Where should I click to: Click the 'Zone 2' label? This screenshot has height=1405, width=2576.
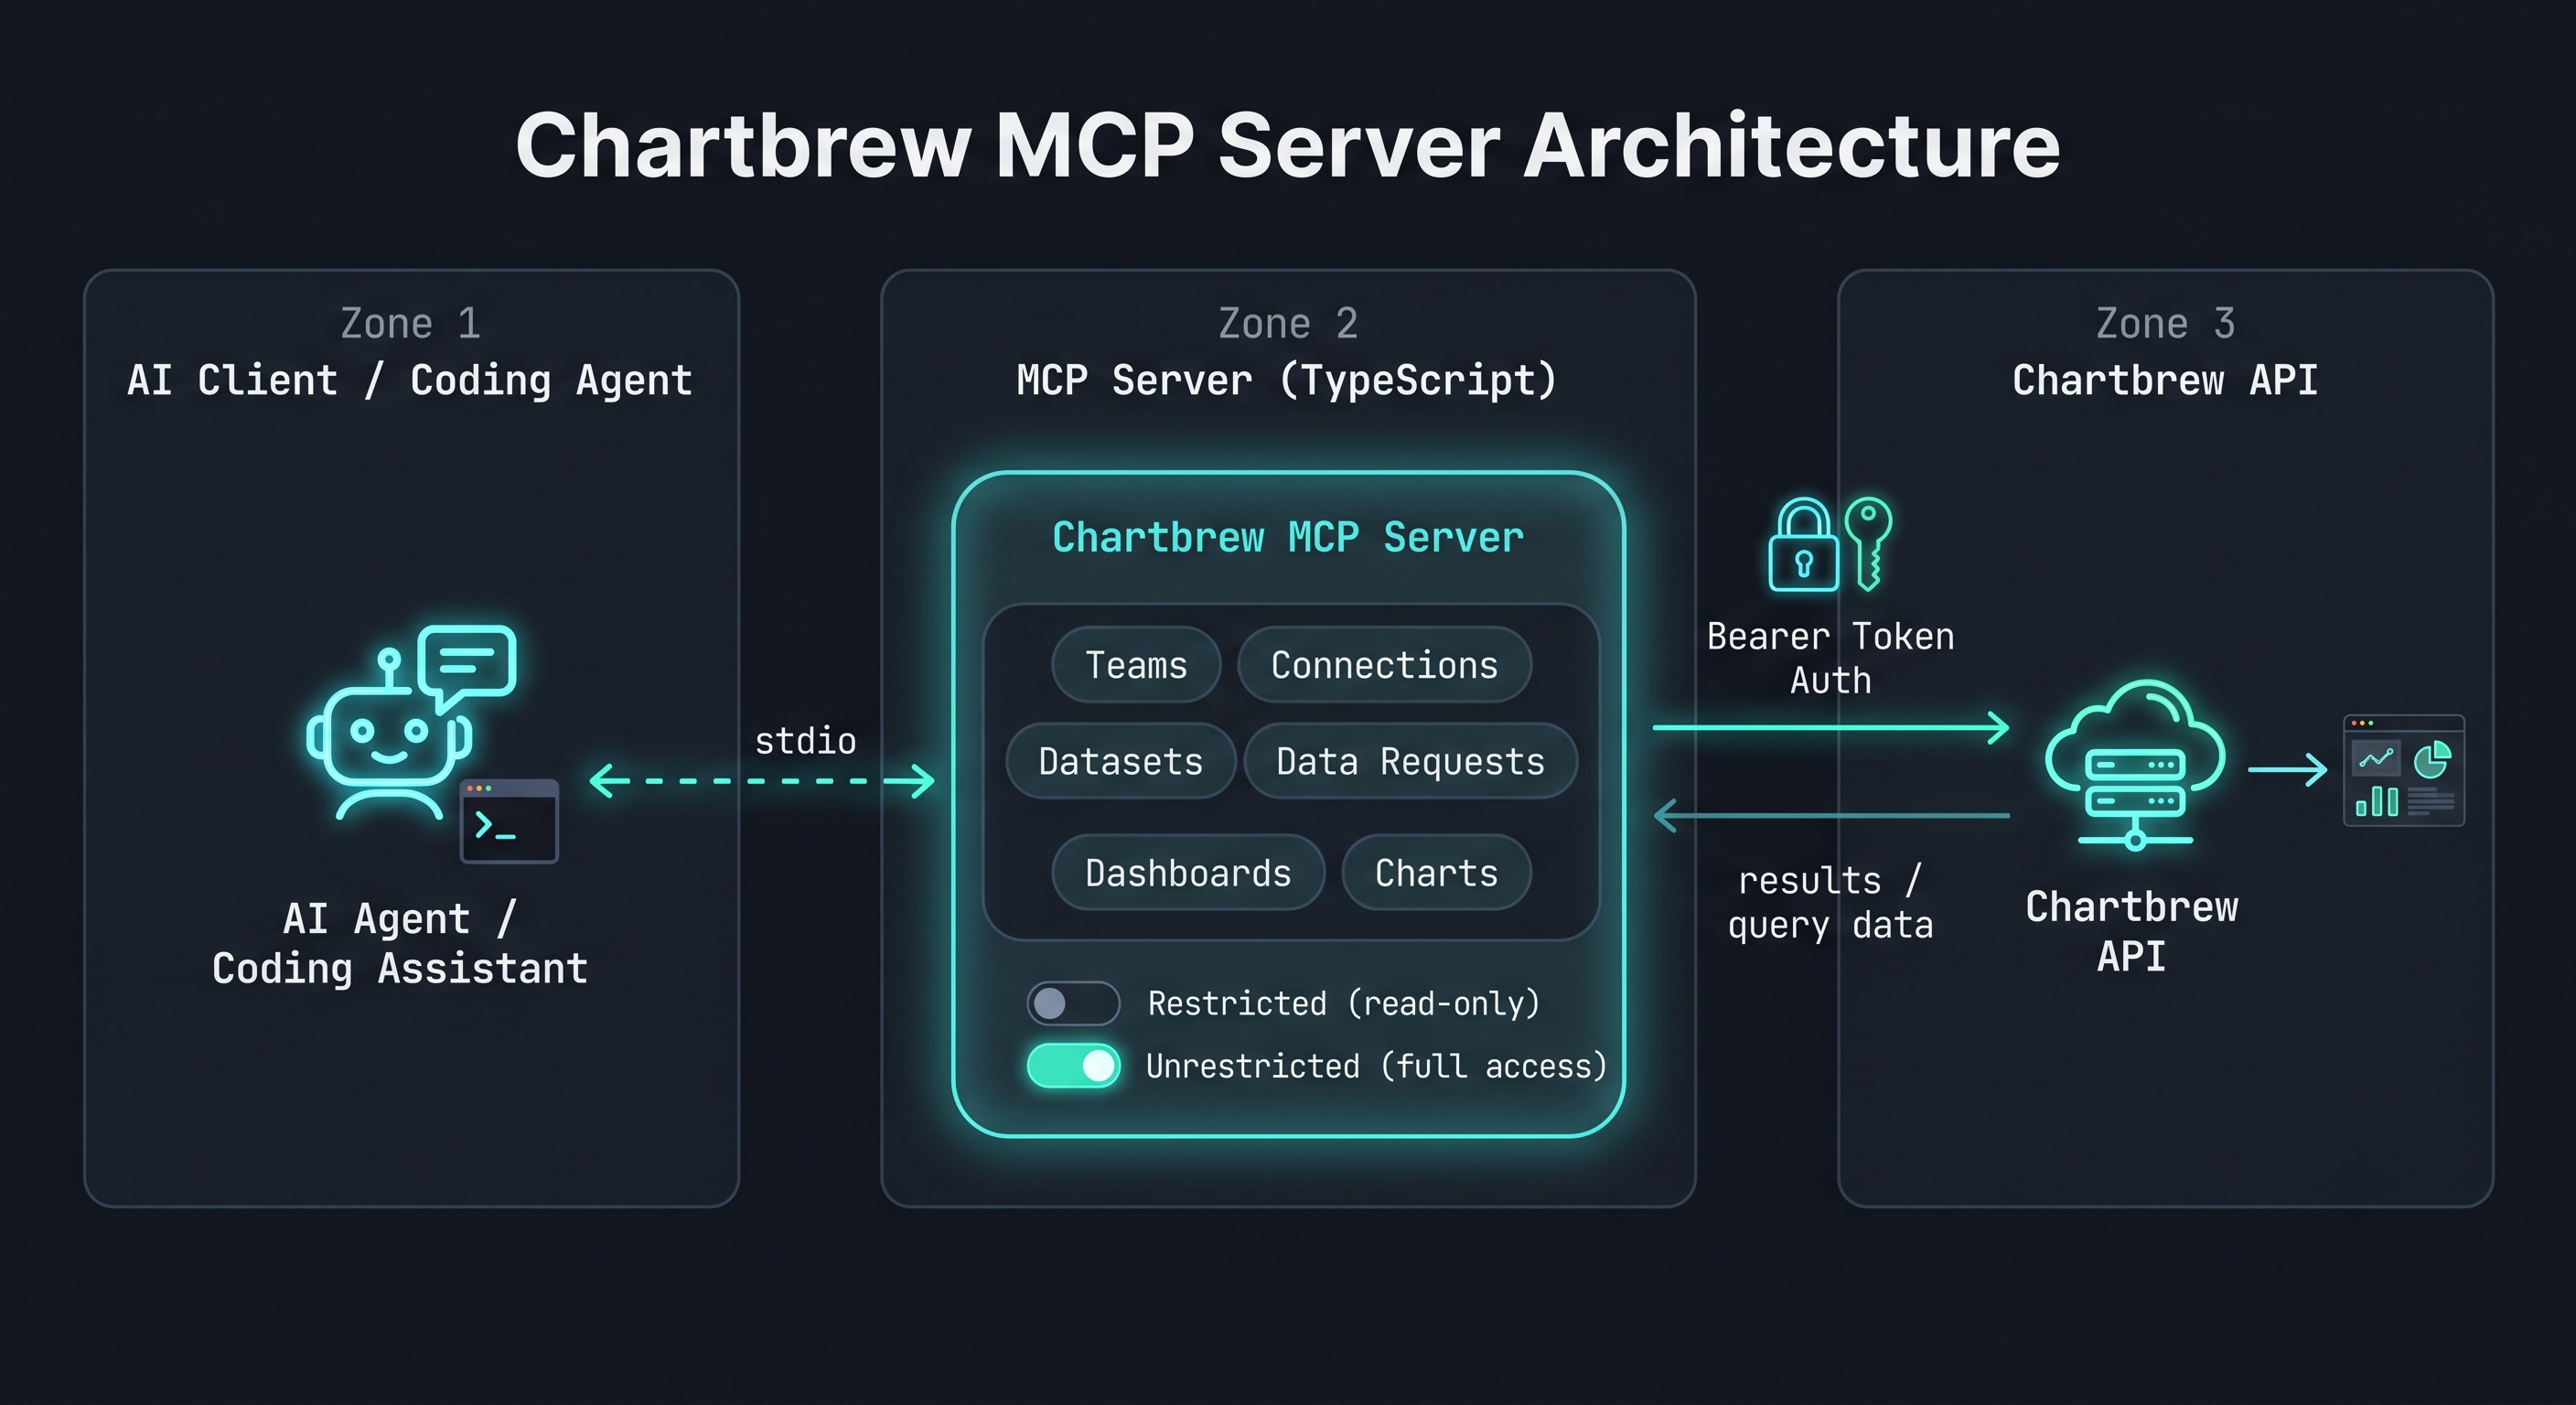(x=1288, y=324)
